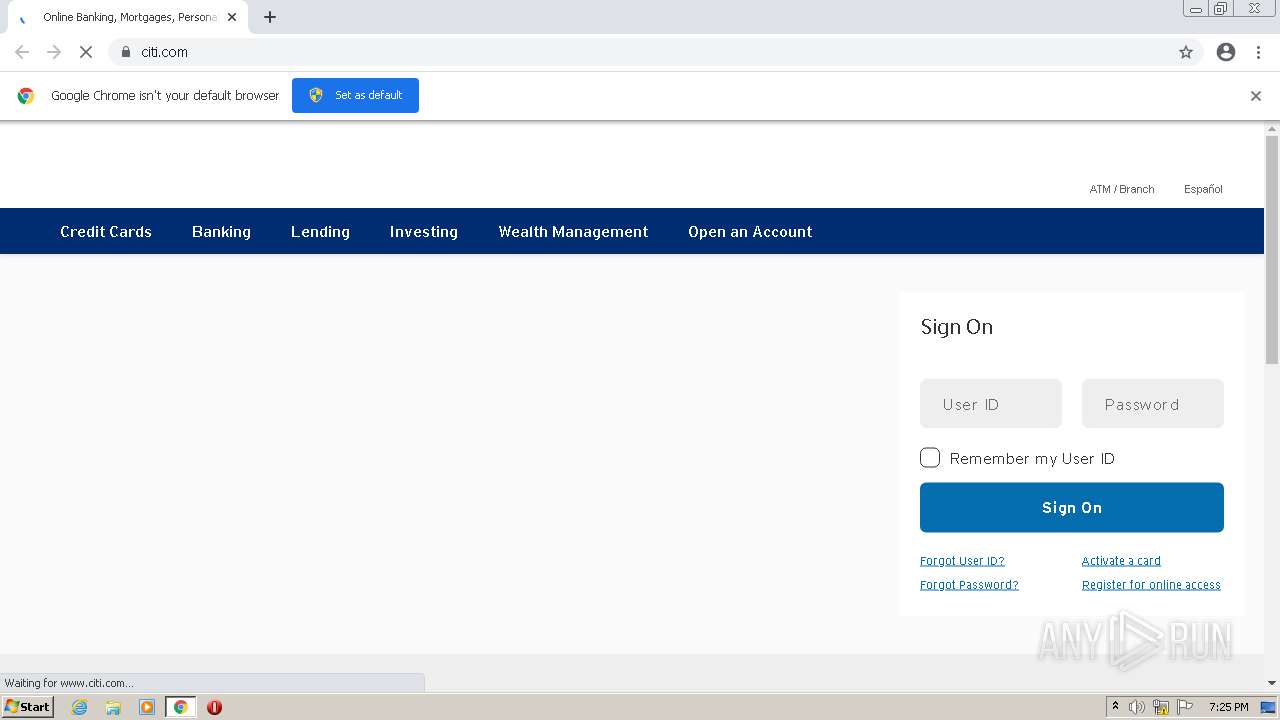The height and width of the screenshot is (720, 1280).
Task: Open the Banking menu
Action: pyautogui.click(x=221, y=231)
